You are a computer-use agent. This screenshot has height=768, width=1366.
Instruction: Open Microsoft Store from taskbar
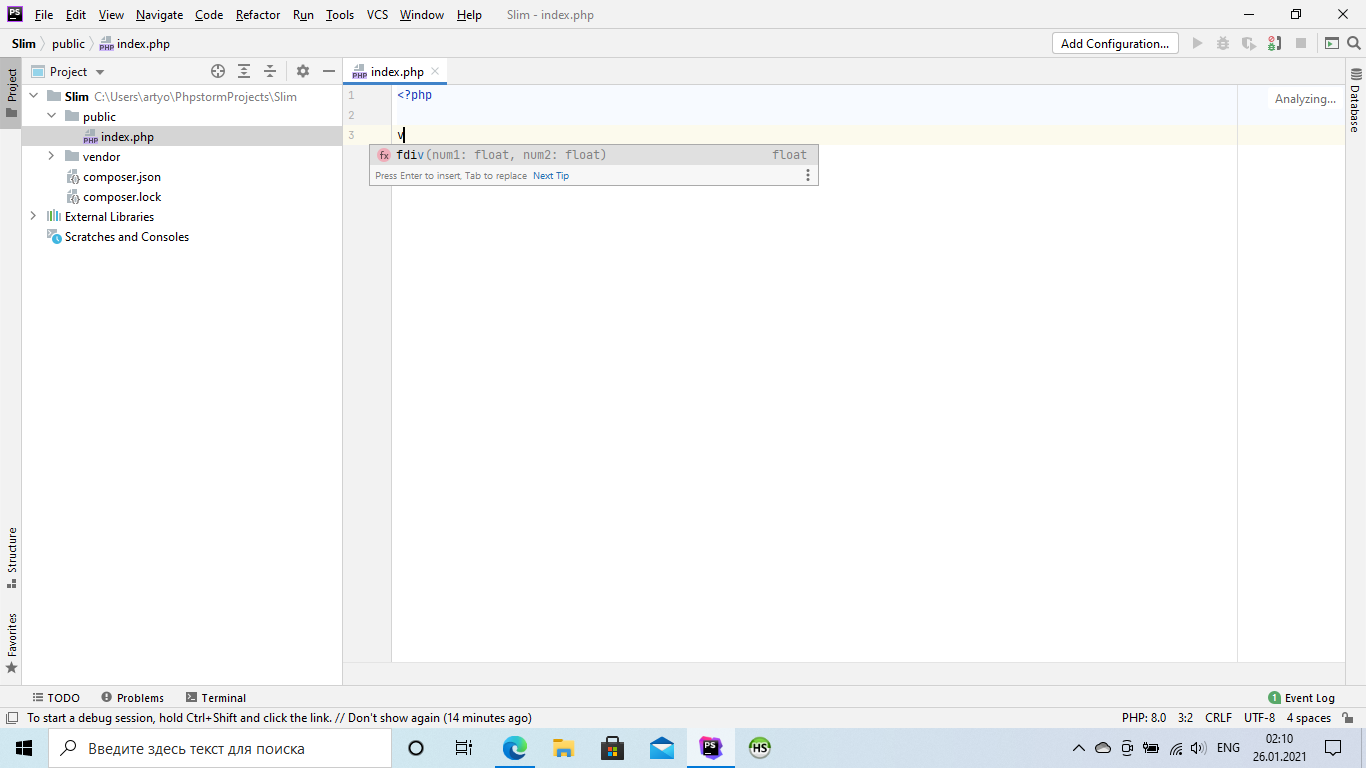[x=612, y=748]
